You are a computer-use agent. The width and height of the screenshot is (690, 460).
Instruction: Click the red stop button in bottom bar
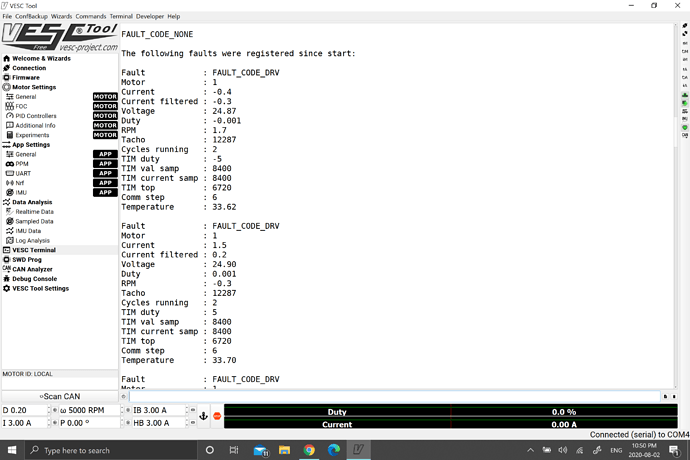[x=217, y=415]
